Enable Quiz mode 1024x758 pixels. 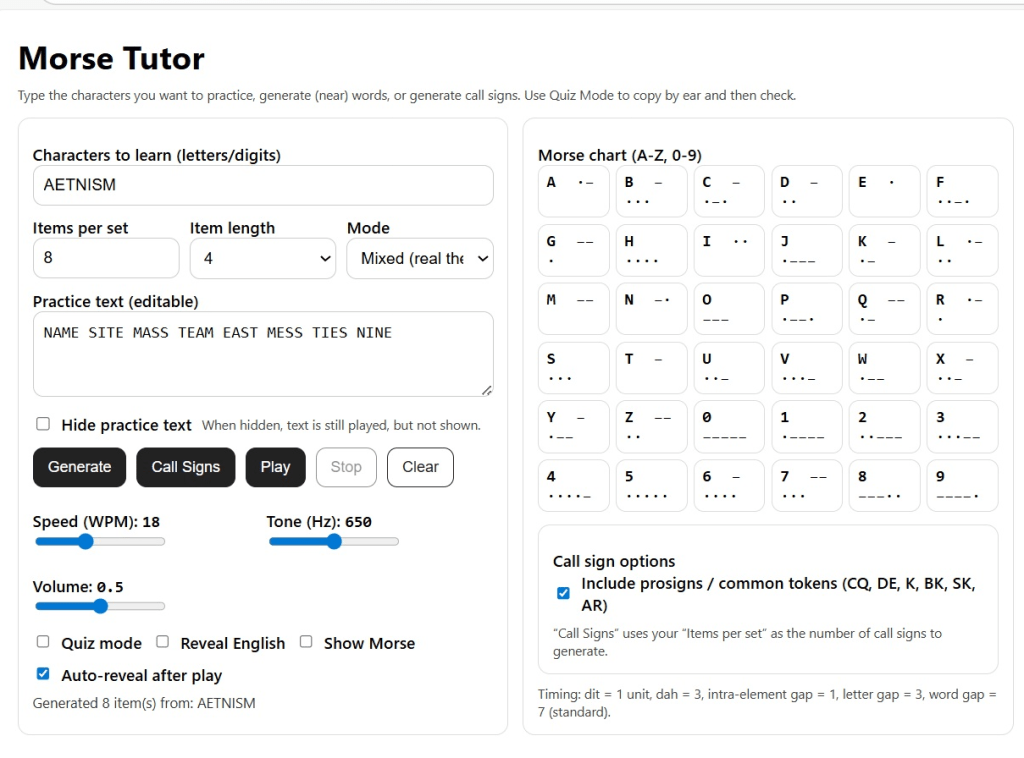pyautogui.click(x=43, y=643)
